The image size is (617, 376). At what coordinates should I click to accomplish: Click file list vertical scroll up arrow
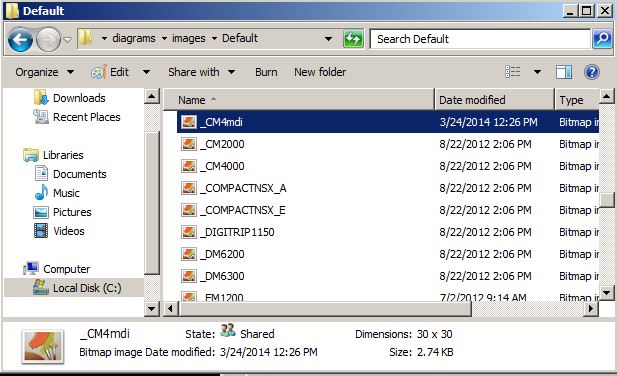click(x=606, y=96)
